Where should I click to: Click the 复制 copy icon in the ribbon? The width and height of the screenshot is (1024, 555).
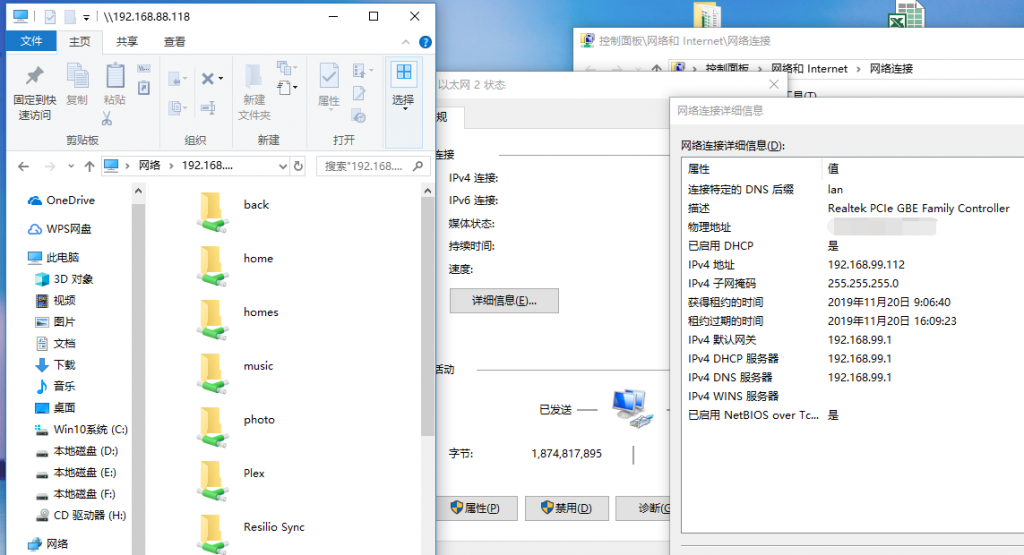pyautogui.click(x=78, y=76)
